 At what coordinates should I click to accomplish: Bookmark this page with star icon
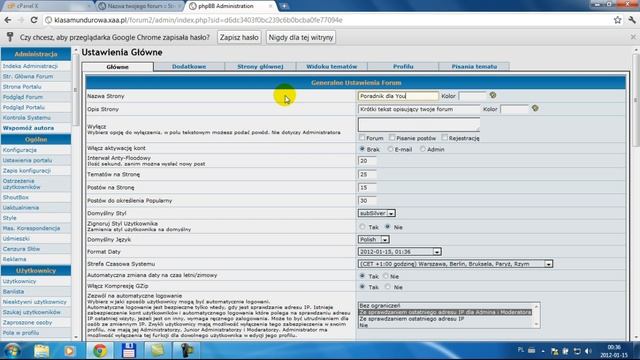[x=618, y=20]
